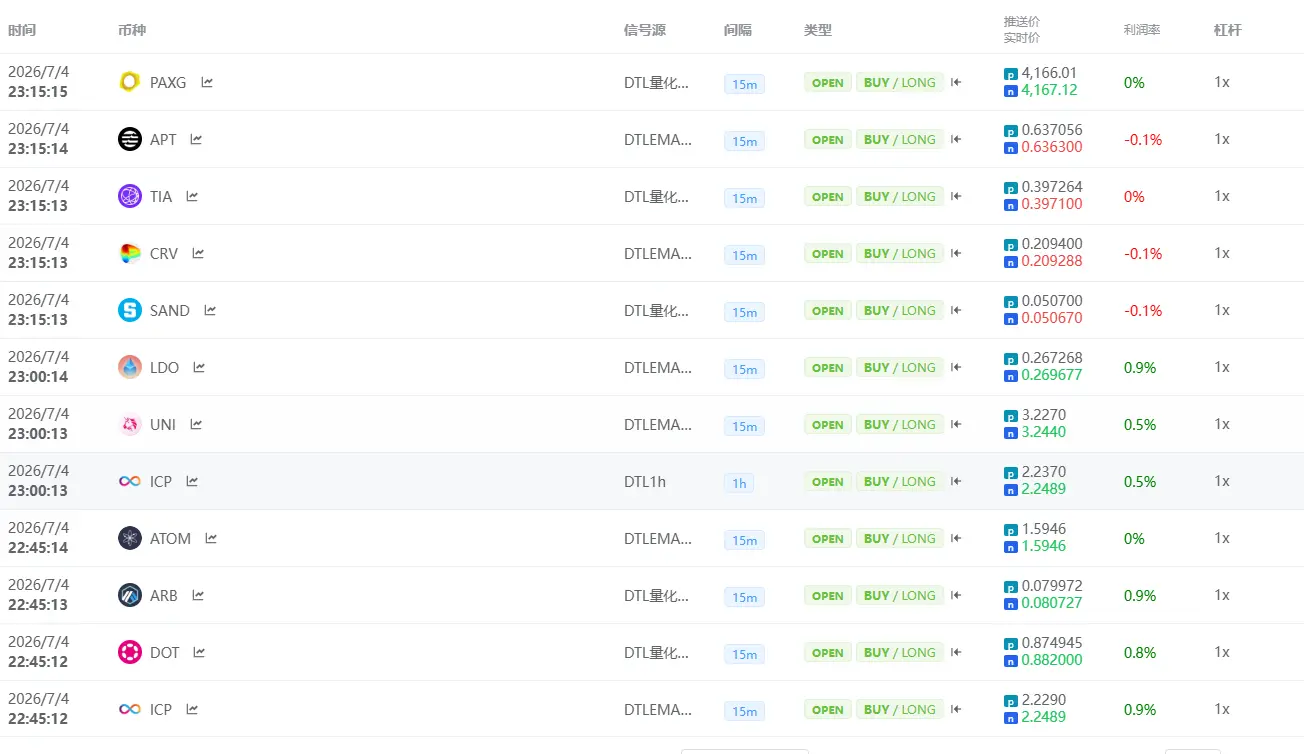Click the ATOM coin logo
Viewport: 1304px width, 754px height.
pyautogui.click(x=130, y=538)
